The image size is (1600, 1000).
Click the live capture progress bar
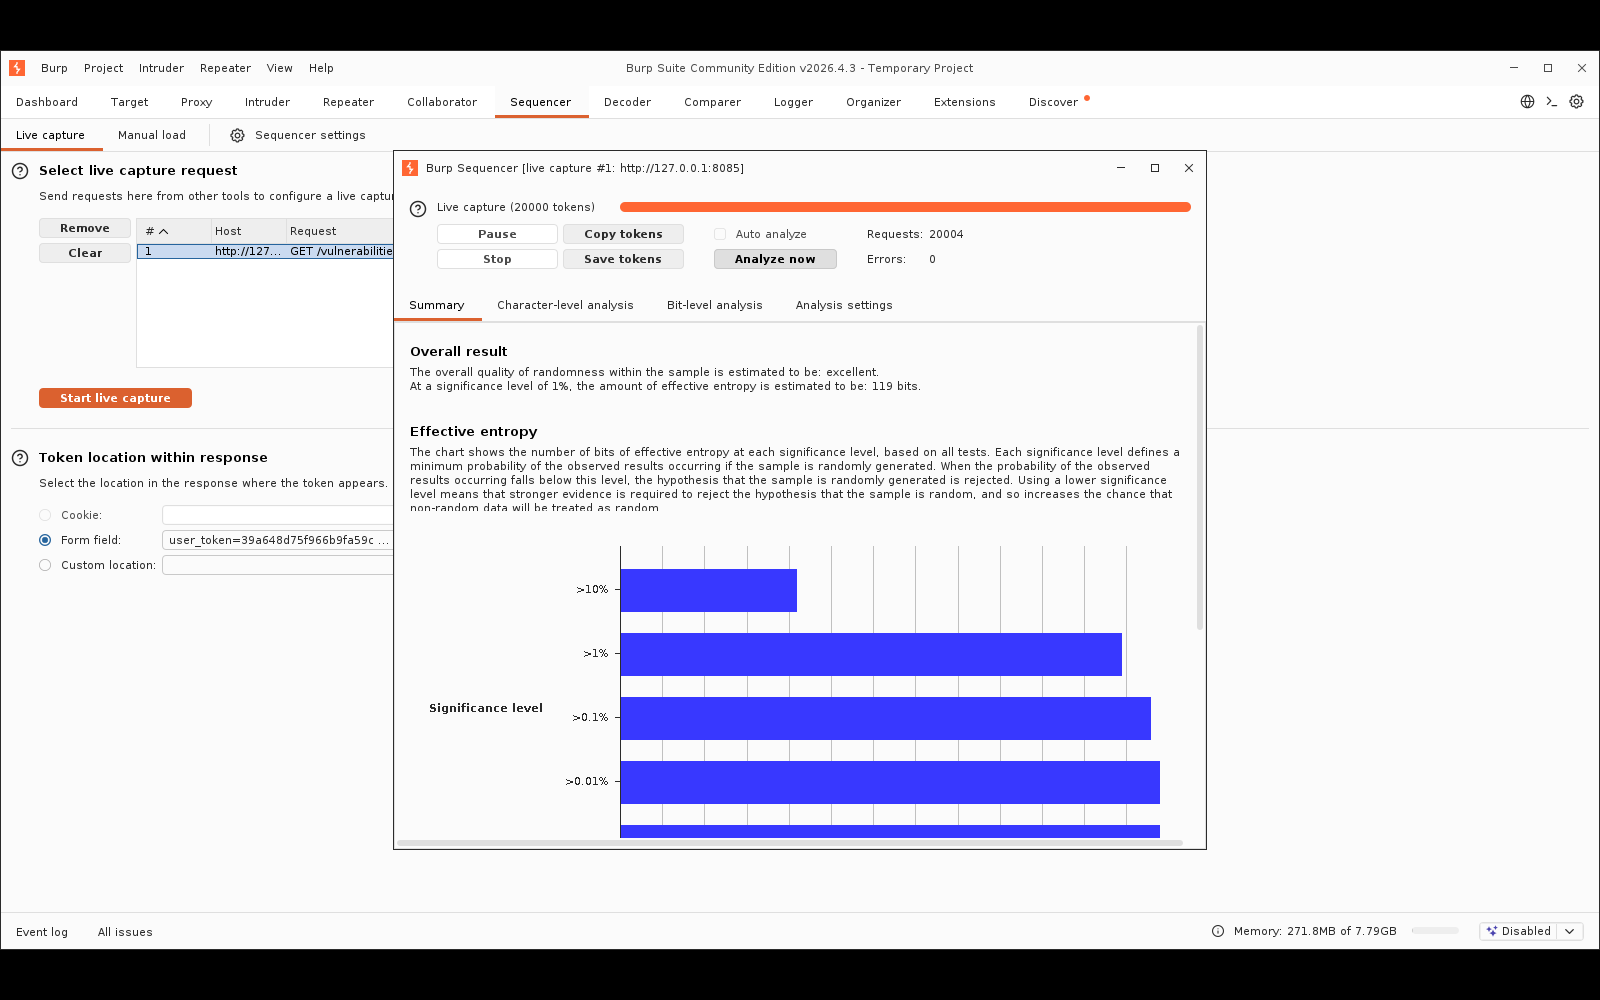click(x=905, y=207)
